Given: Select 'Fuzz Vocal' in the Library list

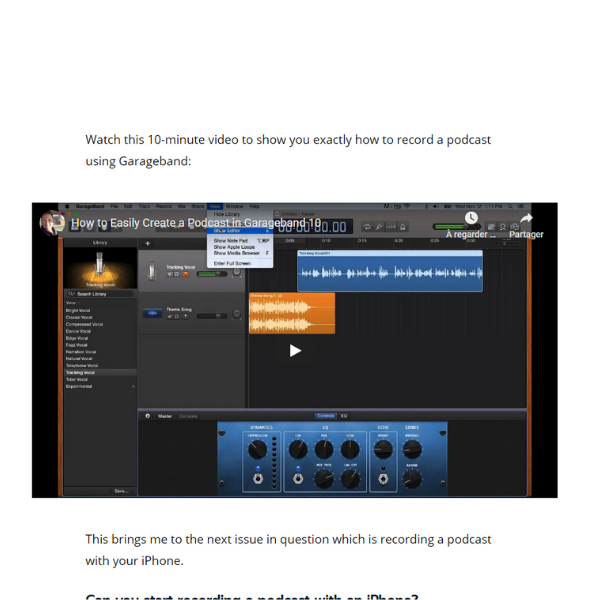Looking at the screenshot, I should [x=76, y=345].
